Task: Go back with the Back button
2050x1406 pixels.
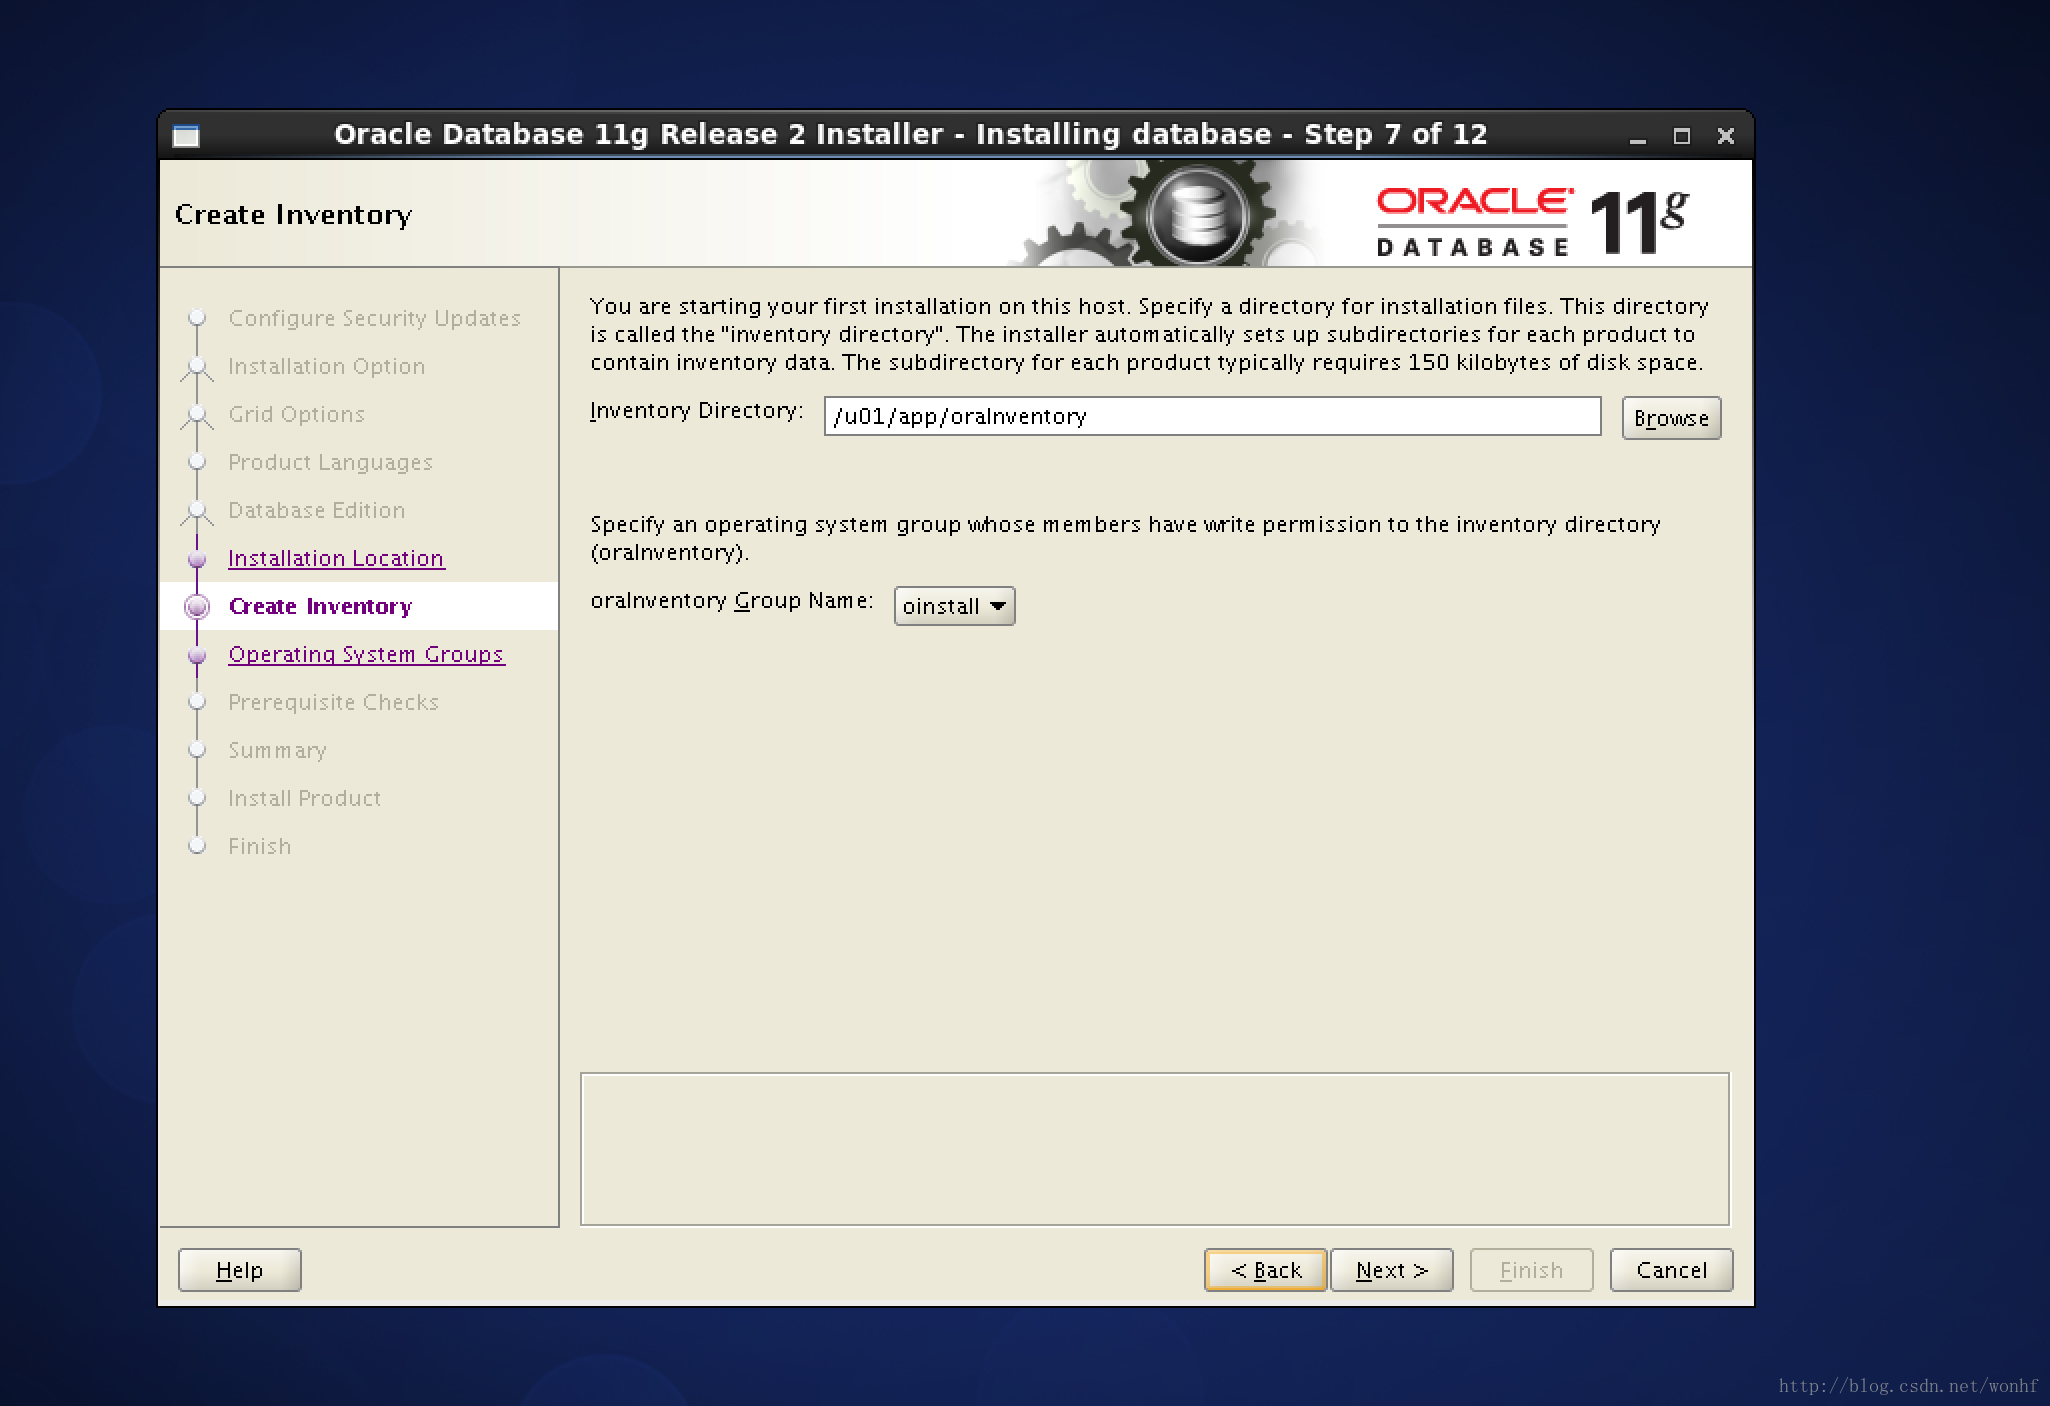Action: coord(1266,1270)
